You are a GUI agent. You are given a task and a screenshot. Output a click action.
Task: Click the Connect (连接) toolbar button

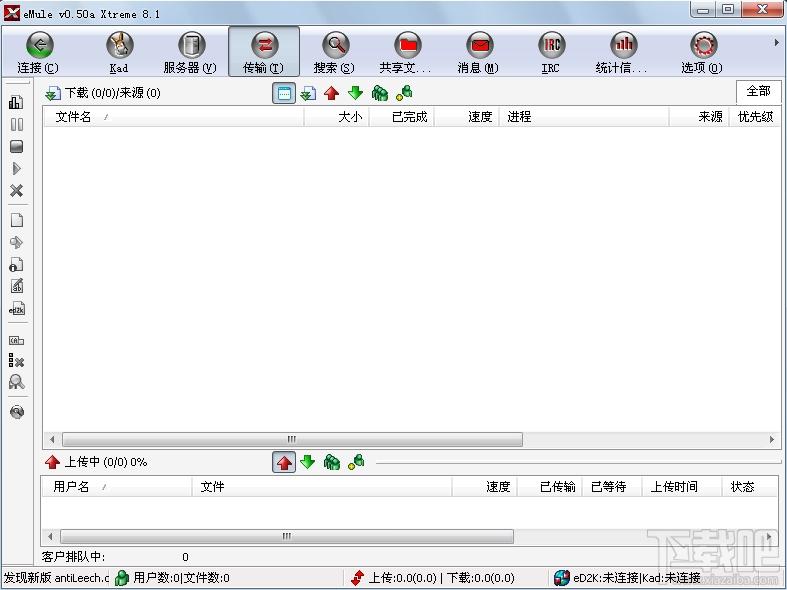point(39,52)
